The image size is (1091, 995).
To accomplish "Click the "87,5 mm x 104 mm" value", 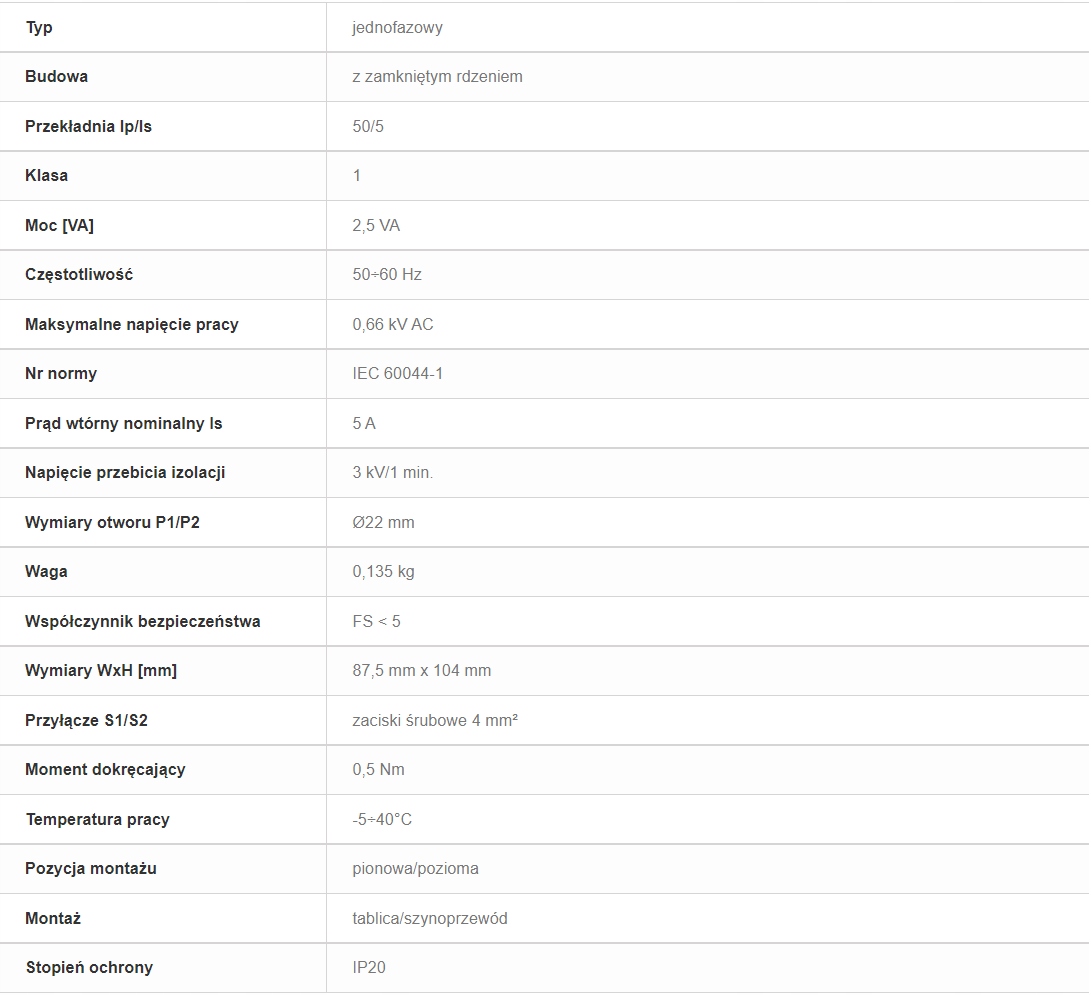I will [422, 670].
